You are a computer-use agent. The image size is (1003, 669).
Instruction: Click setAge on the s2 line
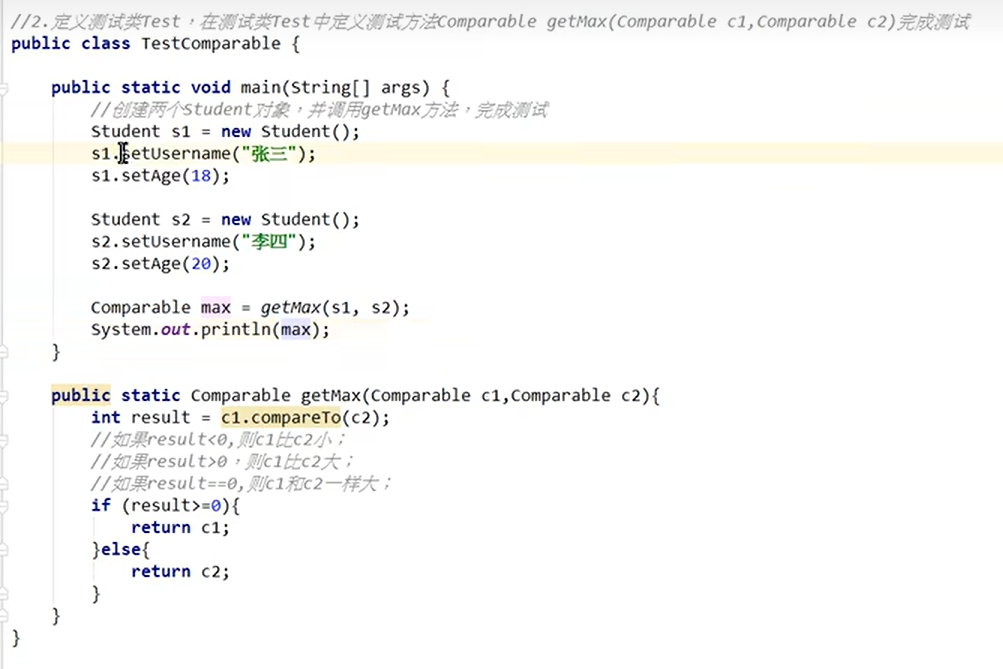pyautogui.click(x=150, y=264)
